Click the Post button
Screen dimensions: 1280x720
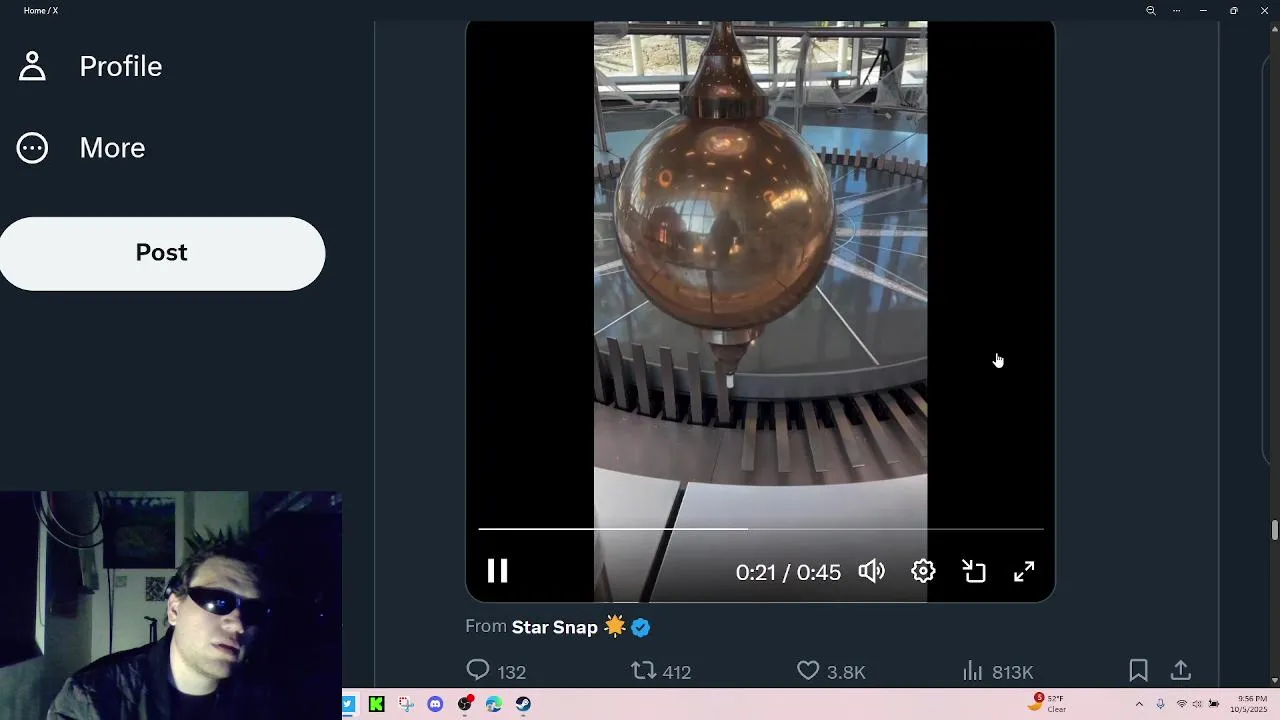click(162, 253)
